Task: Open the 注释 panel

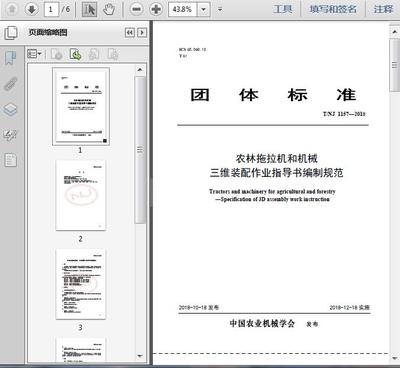Action: click(383, 9)
